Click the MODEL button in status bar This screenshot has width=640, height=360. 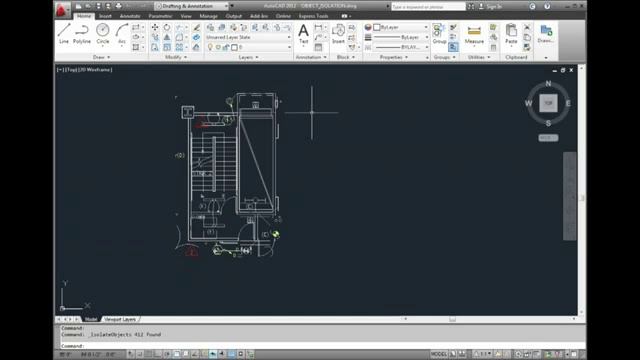[x=439, y=354]
